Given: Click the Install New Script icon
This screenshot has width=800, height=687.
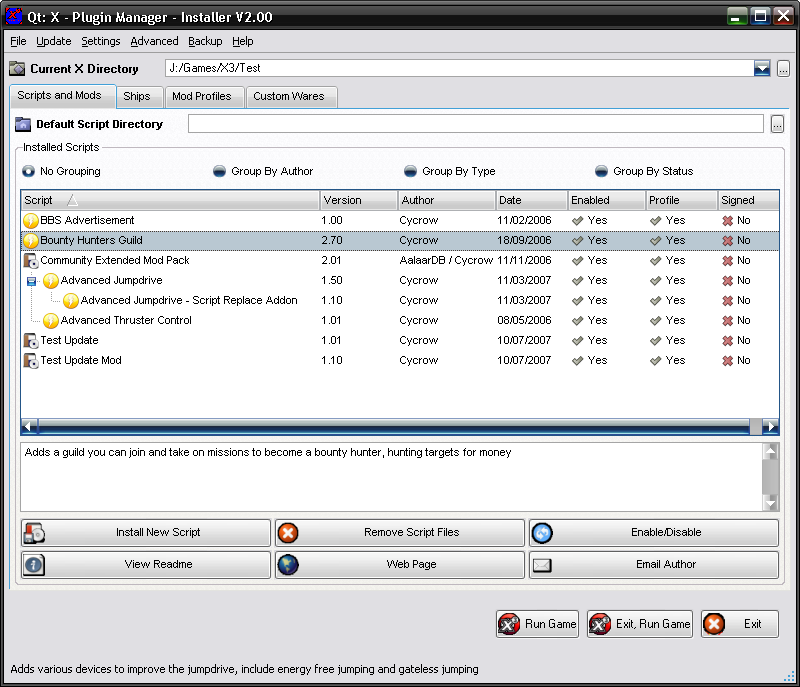Looking at the screenshot, I should click(34, 533).
